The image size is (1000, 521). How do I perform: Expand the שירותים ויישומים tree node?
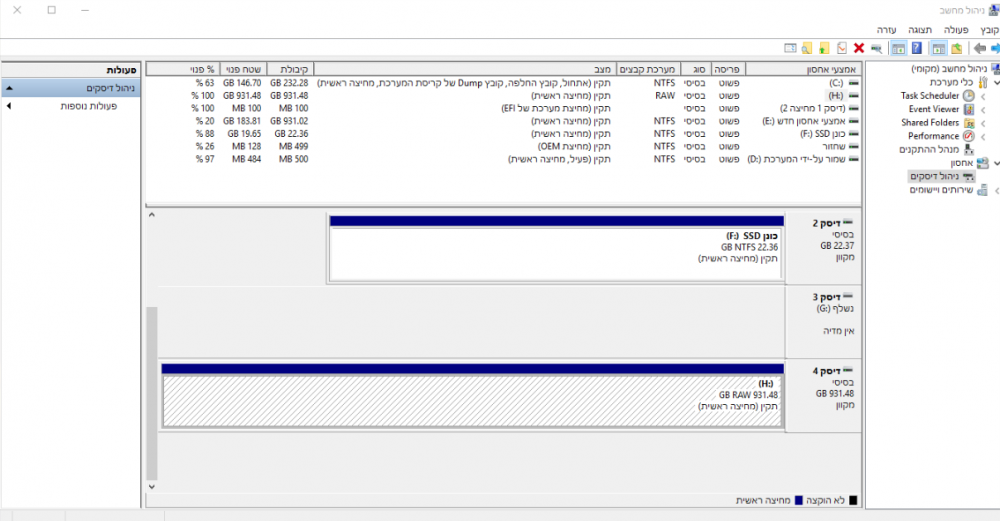coord(996,191)
